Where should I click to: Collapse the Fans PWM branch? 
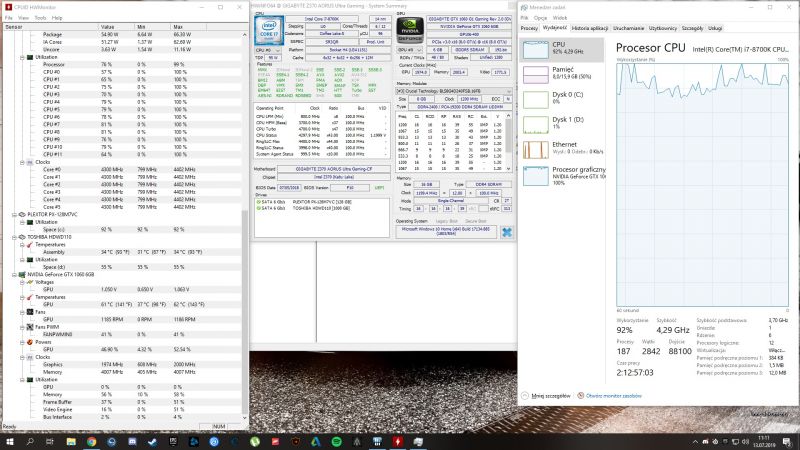point(22,327)
